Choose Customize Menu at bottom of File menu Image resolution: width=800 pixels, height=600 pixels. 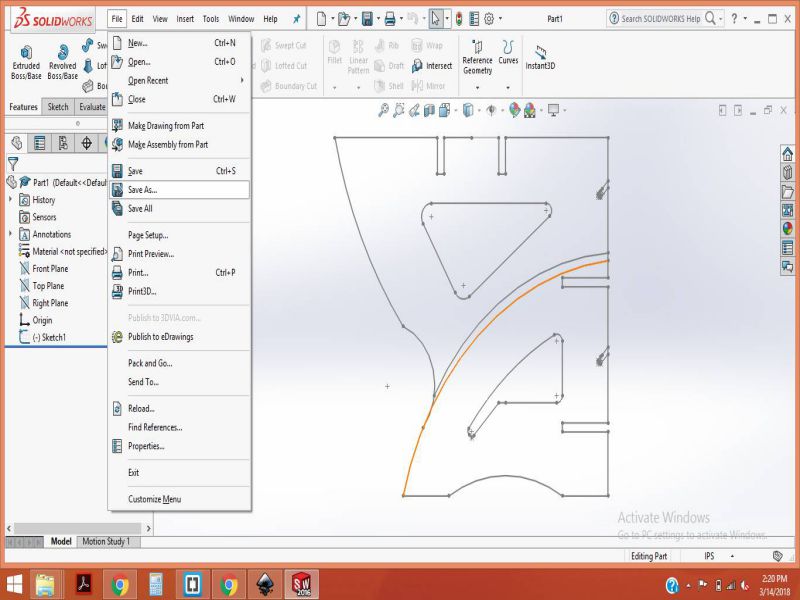(x=179, y=499)
